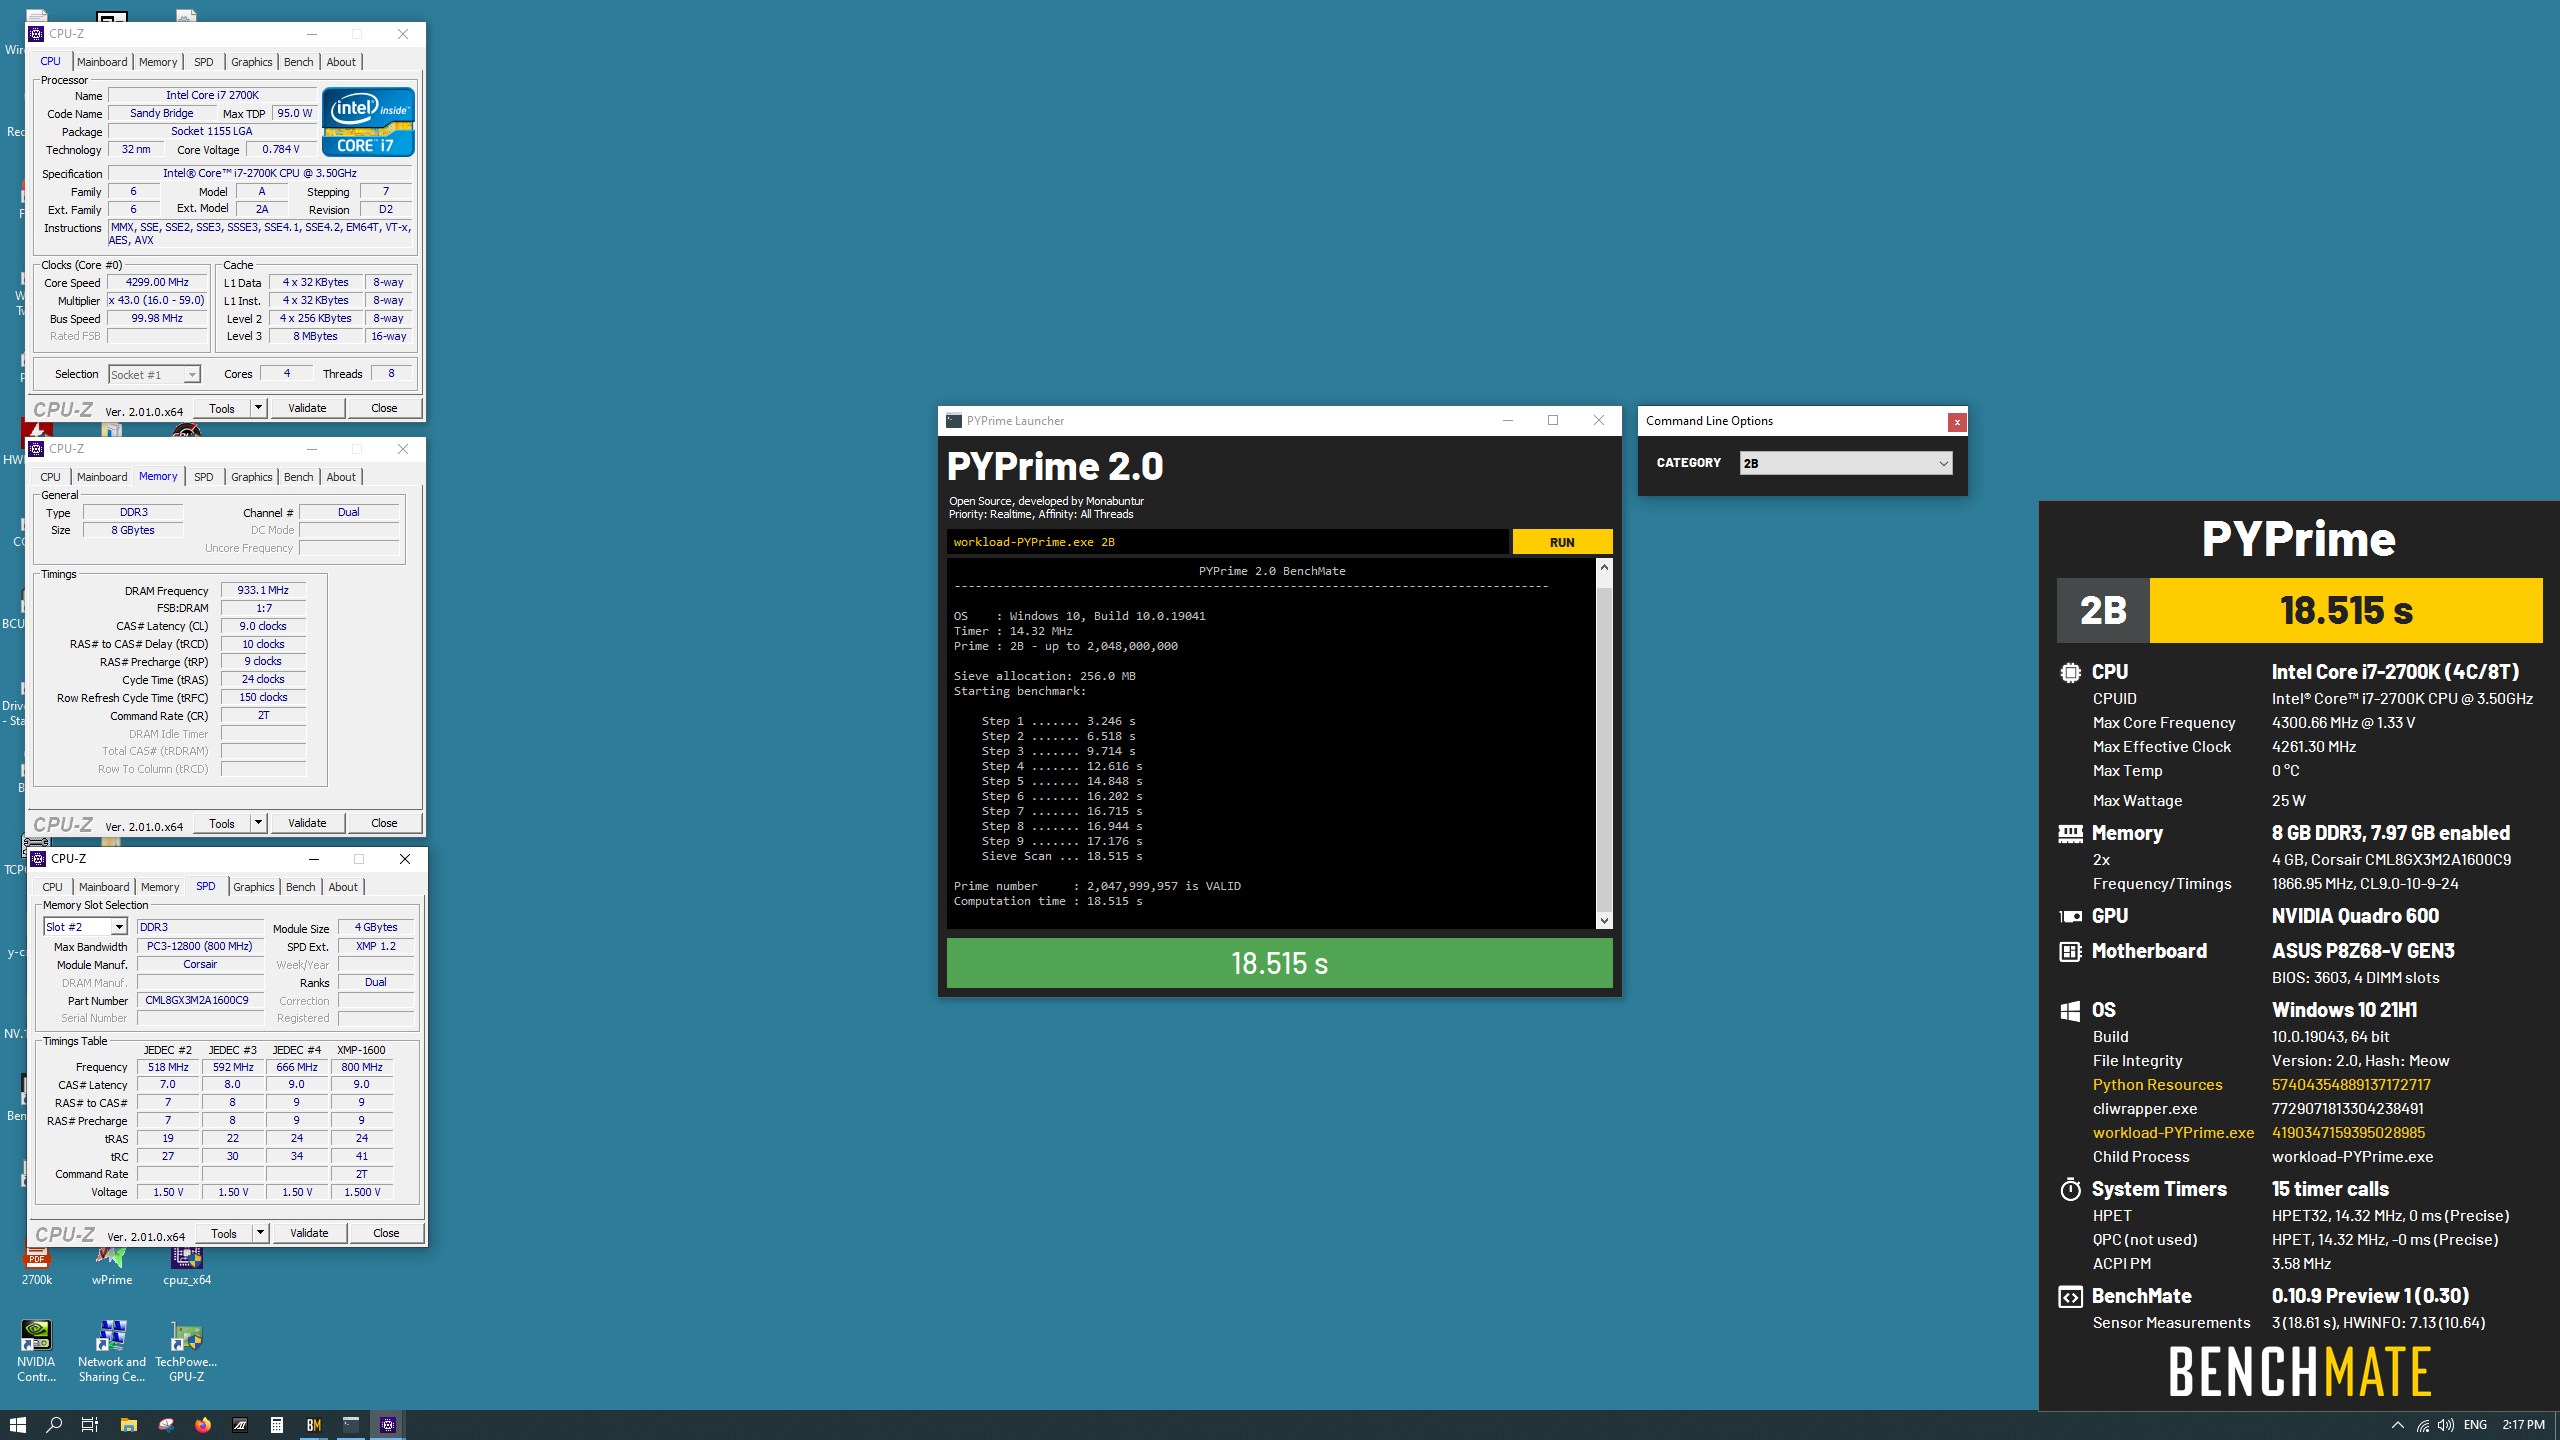Screen dimensions: 2560x1440
Task: Open the CATEGORY 2B dropdown
Action: (x=1846, y=463)
